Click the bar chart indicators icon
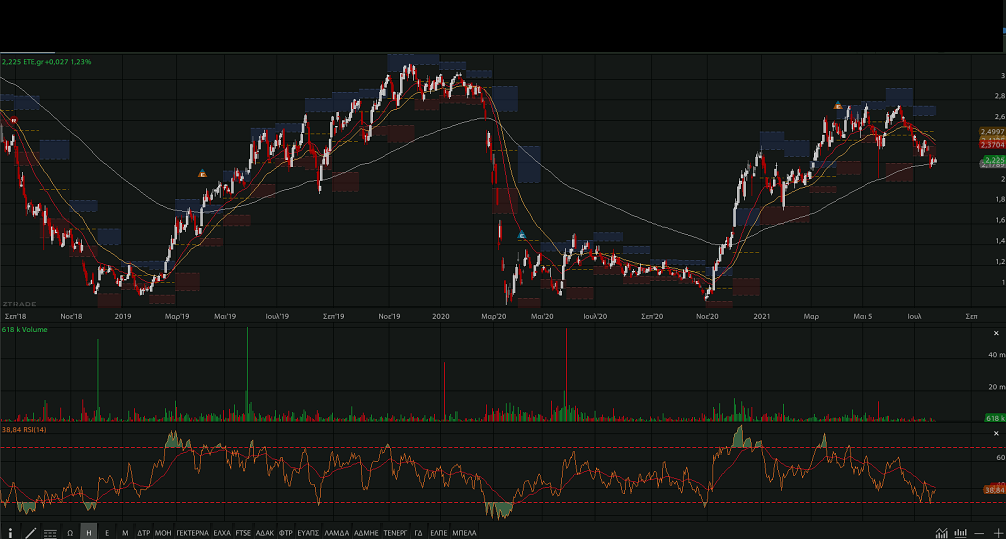The width and height of the screenshot is (1006, 539). tap(960, 533)
